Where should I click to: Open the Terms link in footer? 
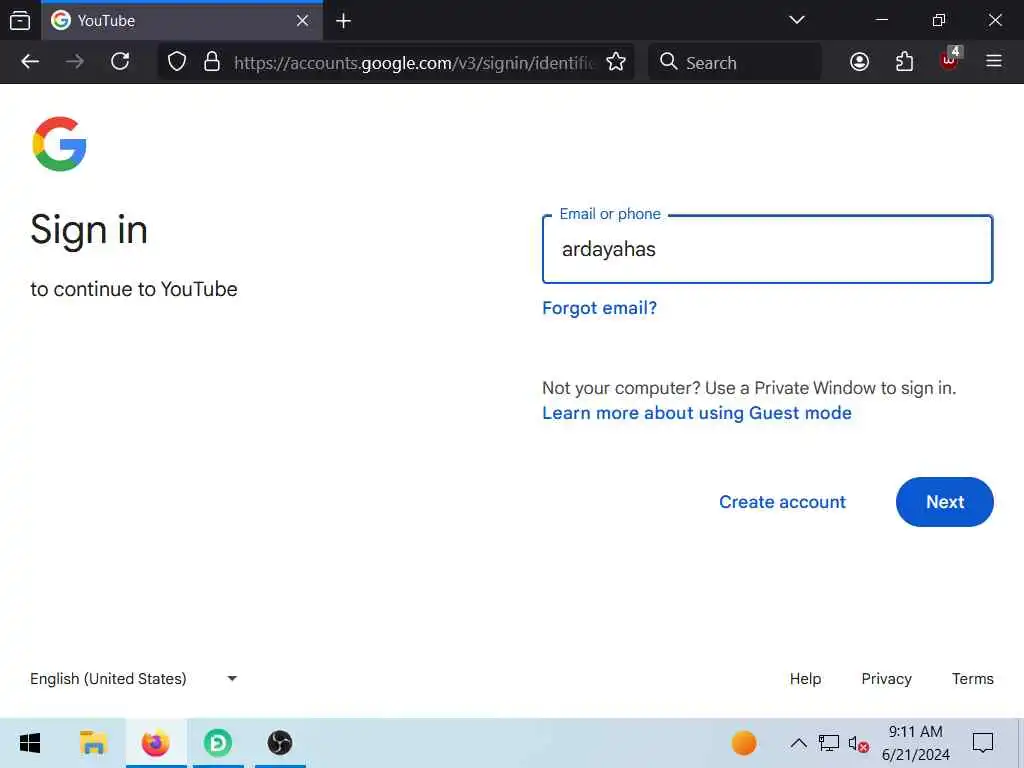point(972,679)
